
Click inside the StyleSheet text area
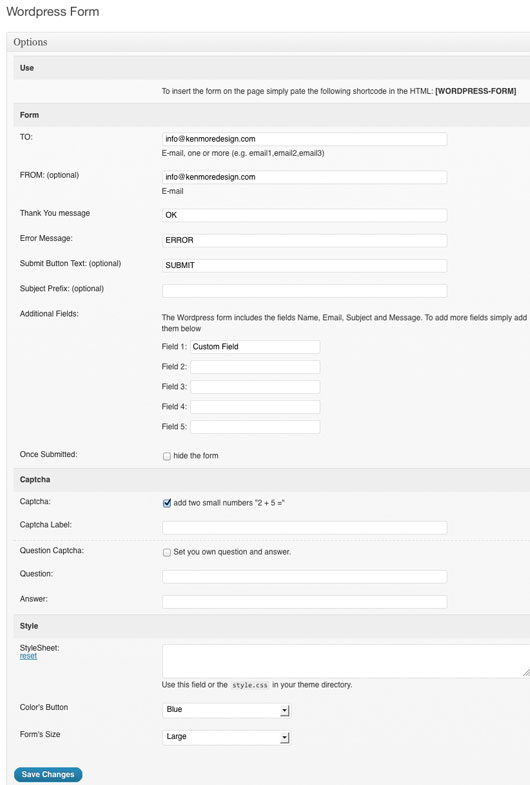click(346, 661)
